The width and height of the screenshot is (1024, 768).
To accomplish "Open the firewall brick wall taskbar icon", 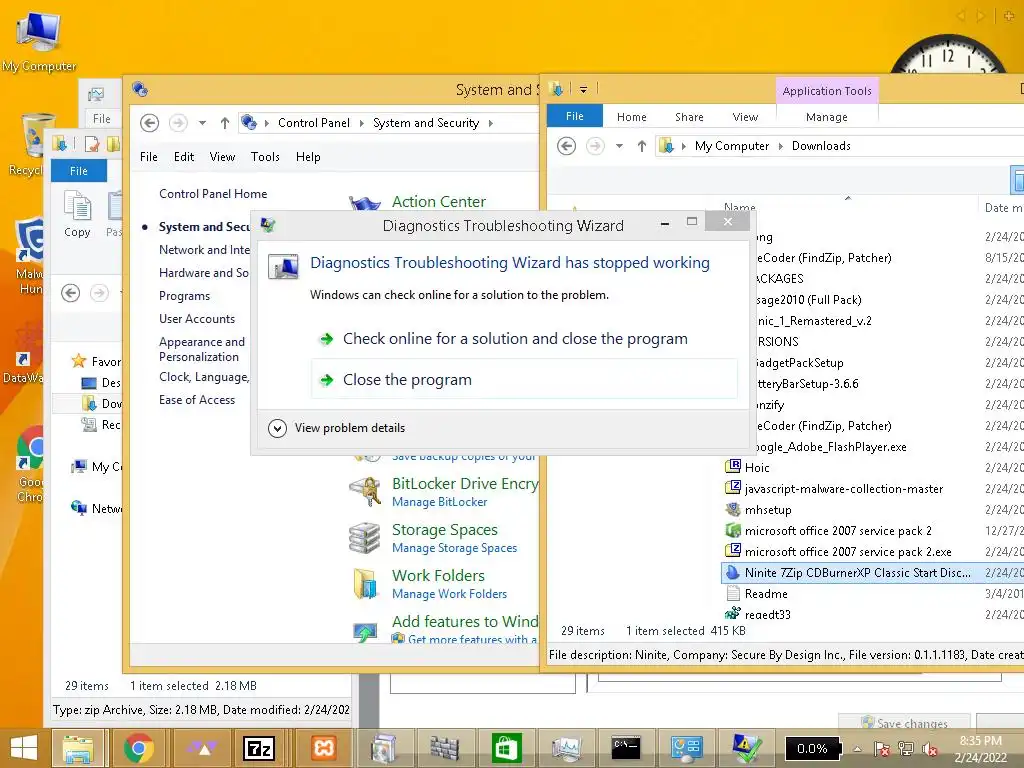I will (445, 748).
